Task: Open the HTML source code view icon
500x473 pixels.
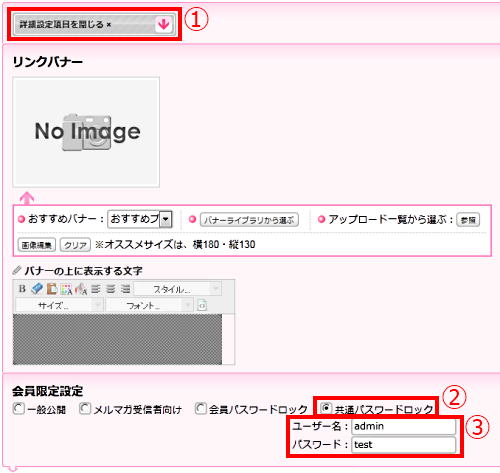Action: [x=202, y=305]
